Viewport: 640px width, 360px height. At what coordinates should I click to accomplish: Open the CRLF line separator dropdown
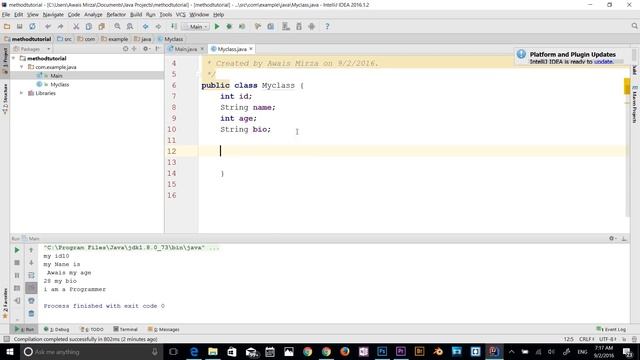tap(587, 339)
